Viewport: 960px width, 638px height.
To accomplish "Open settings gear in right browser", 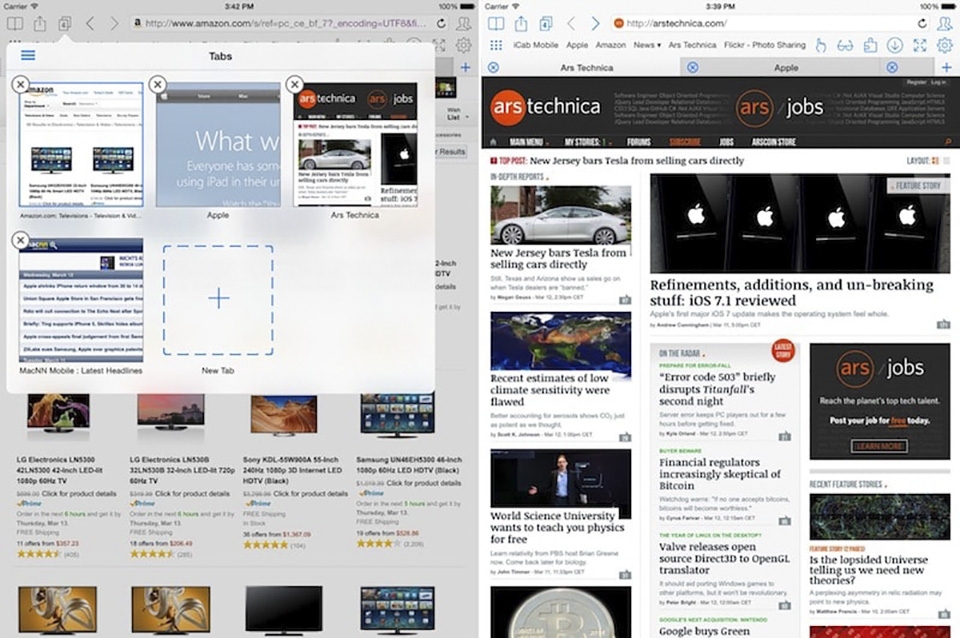I will click(x=945, y=45).
